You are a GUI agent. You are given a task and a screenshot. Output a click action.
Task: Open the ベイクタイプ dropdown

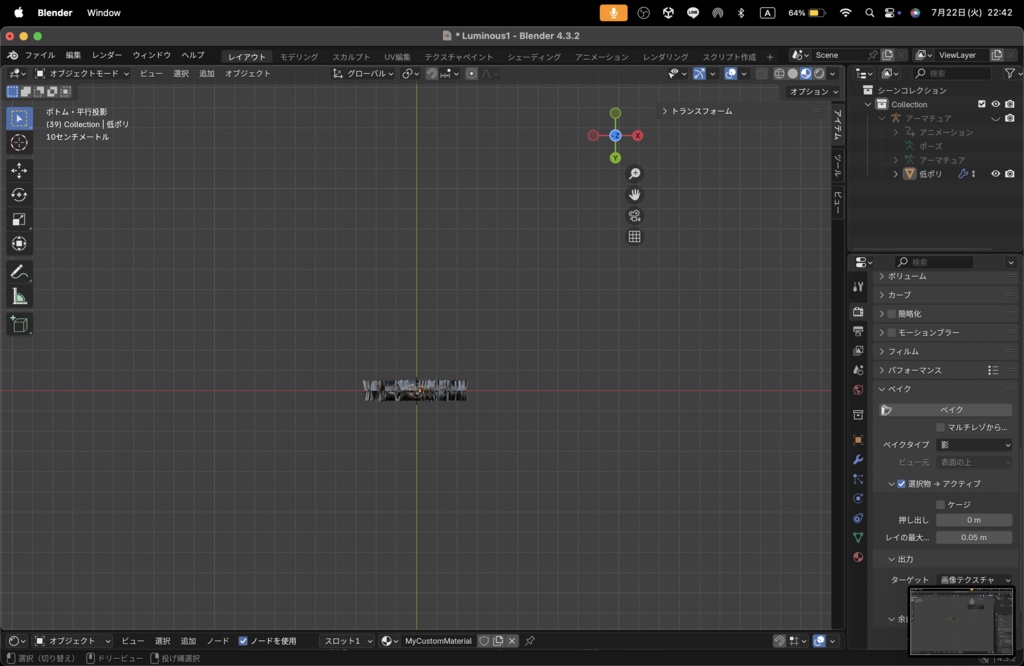(x=975, y=445)
